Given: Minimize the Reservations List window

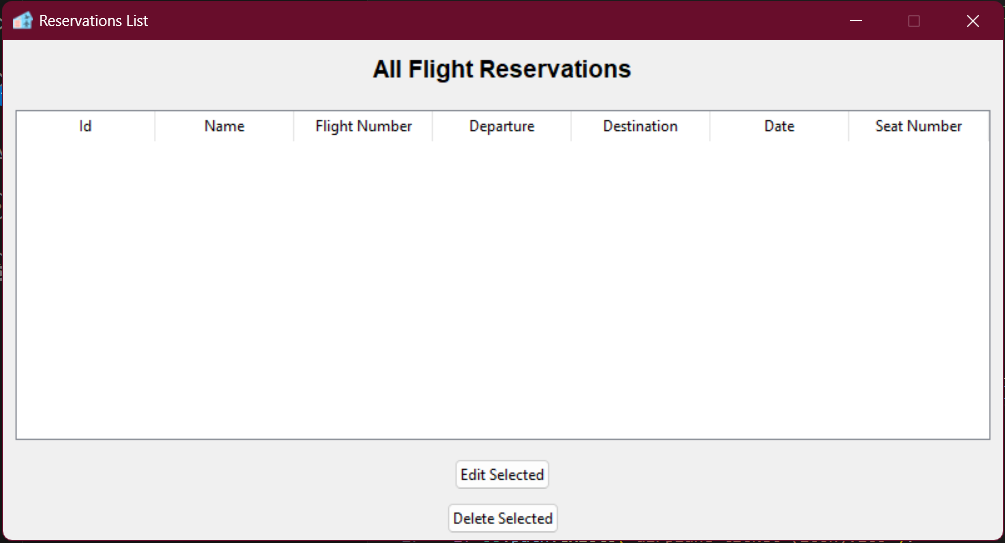Looking at the screenshot, I should click(x=856, y=21).
